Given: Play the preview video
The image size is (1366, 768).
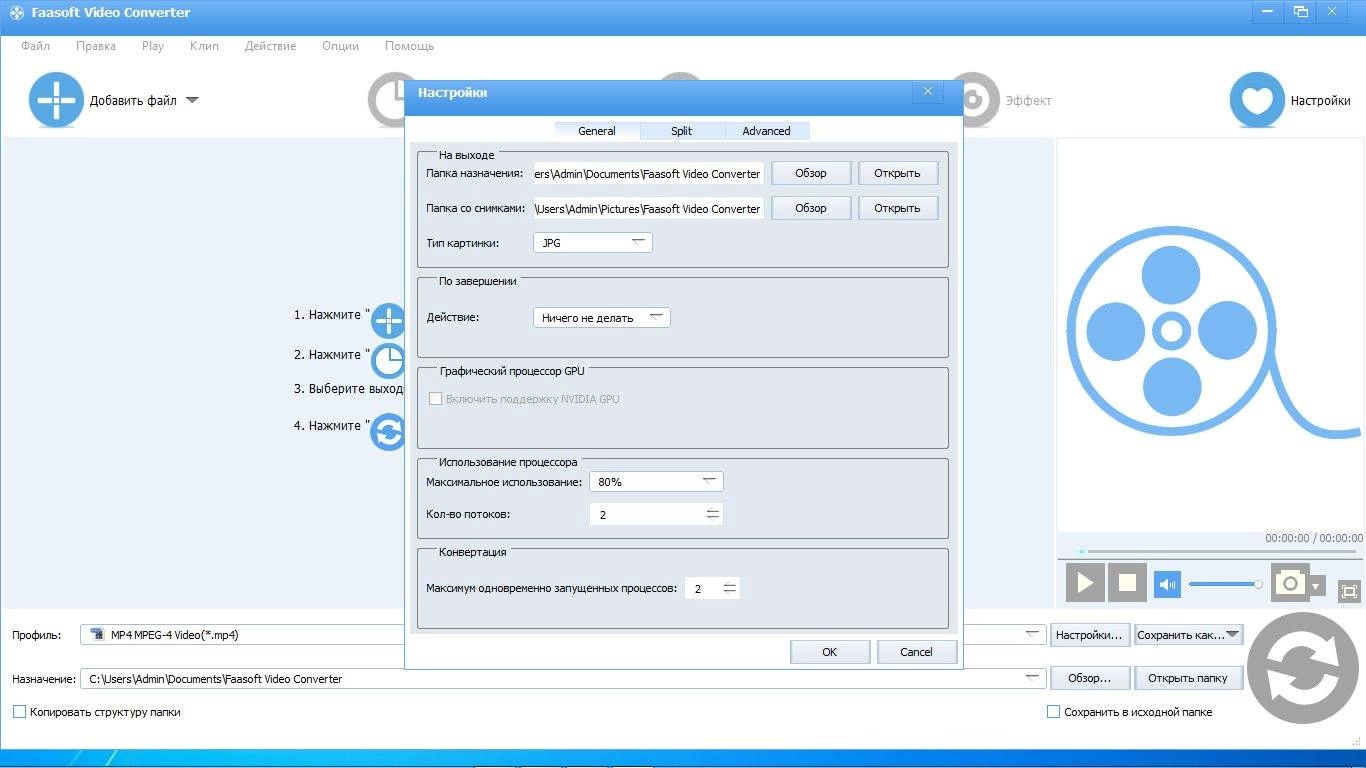Looking at the screenshot, I should [x=1085, y=583].
